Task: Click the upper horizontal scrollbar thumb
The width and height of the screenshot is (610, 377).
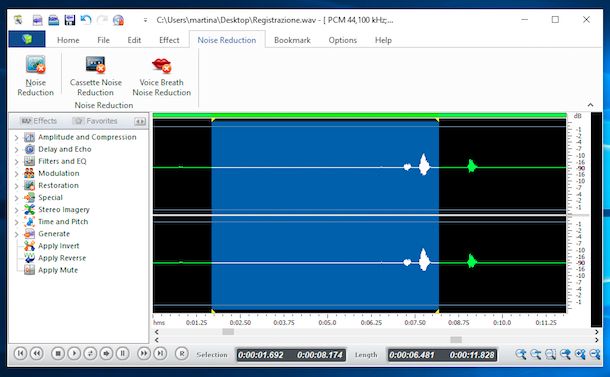Action: [228, 332]
